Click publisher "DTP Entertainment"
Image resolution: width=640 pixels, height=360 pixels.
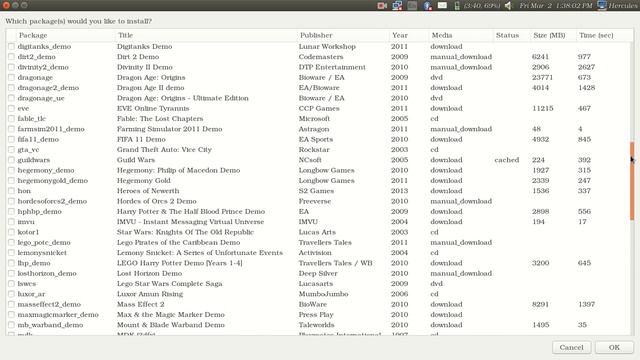pyautogui.click(x=332, y=67)
